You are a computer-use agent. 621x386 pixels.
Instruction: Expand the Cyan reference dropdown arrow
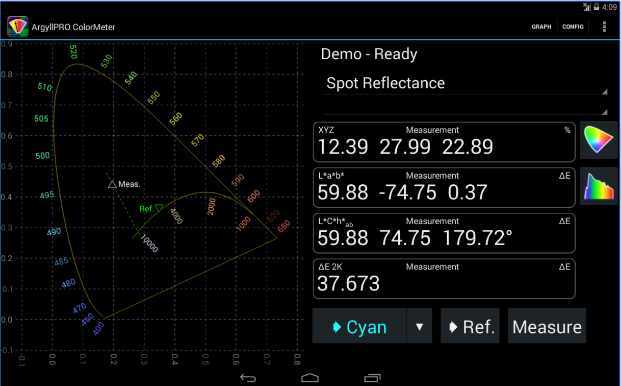click(419, 326)
